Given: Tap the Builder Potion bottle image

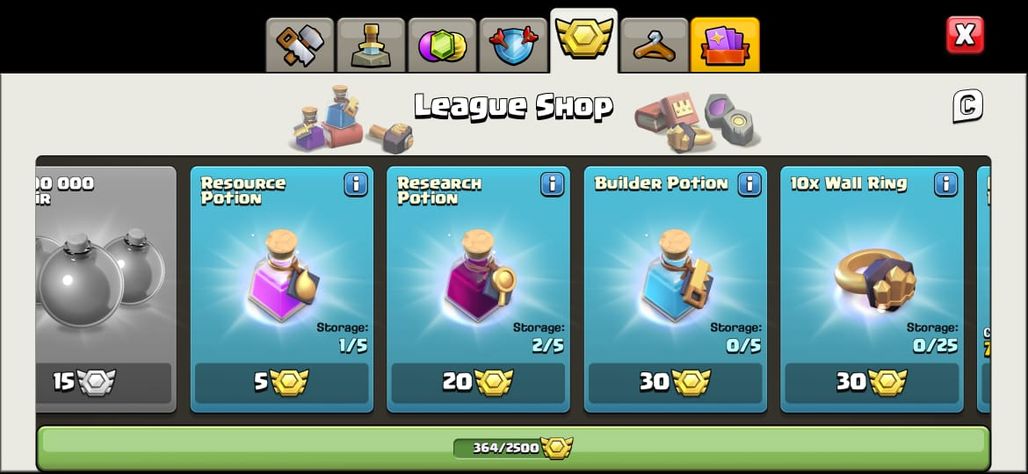Looking at the screenshot, I should pyautogui.click(x=677, y=275).
